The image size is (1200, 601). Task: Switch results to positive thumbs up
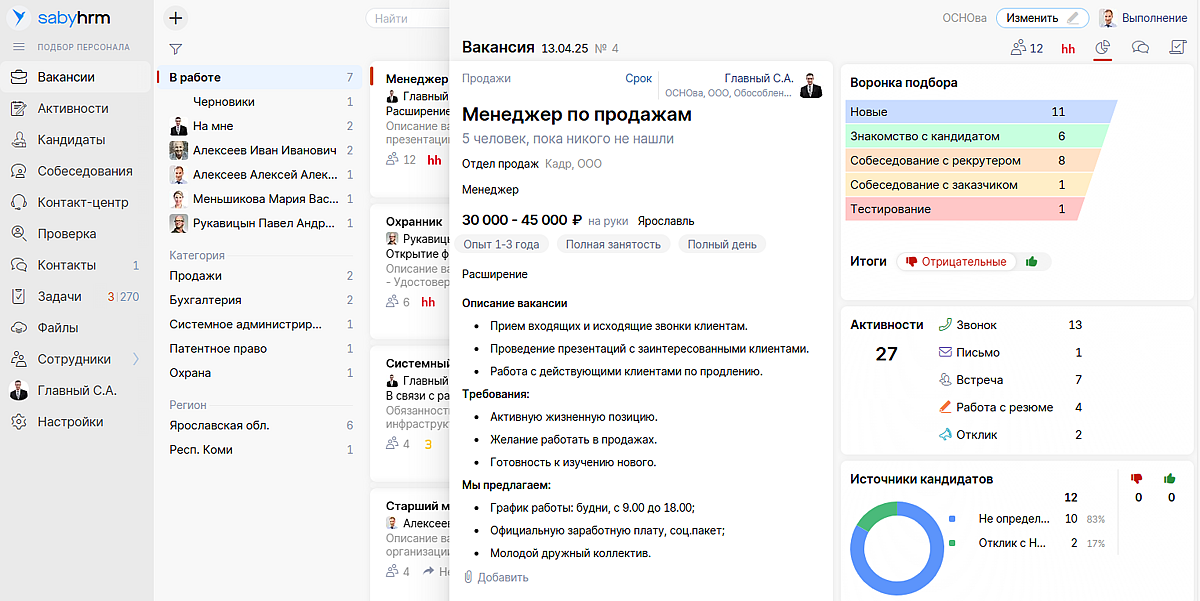(x=1032, y=262)
